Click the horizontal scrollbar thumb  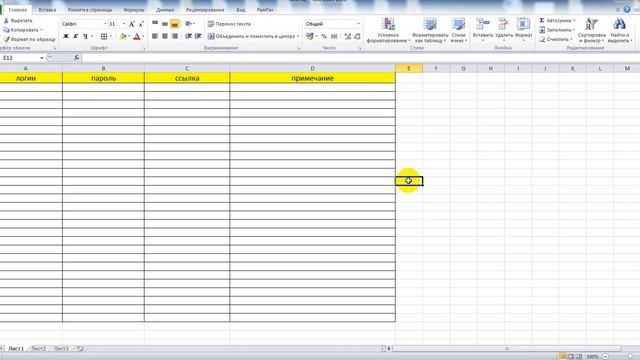[507, 349]
